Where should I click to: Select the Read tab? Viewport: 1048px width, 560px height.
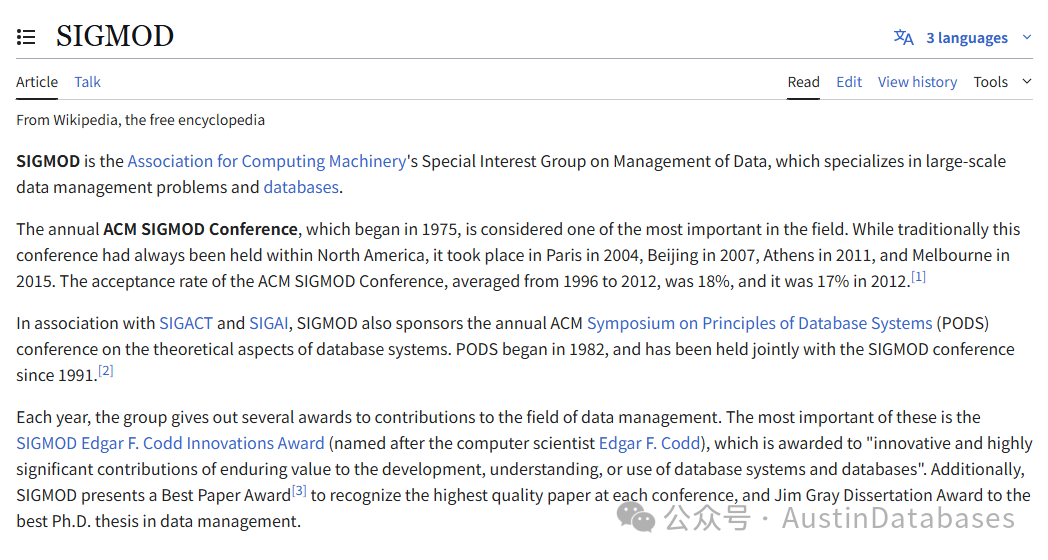click(x=803, y=82)
